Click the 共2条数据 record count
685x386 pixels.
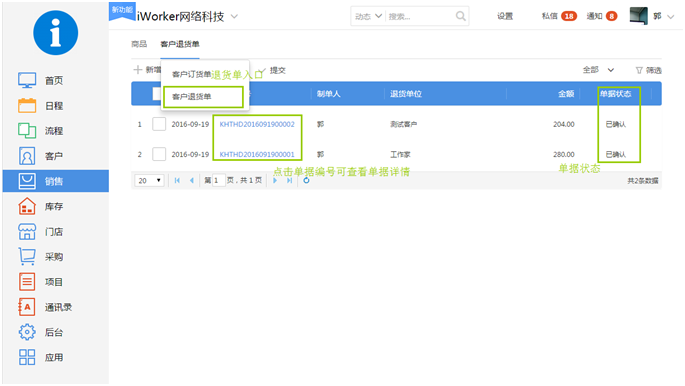click(643, 181)
